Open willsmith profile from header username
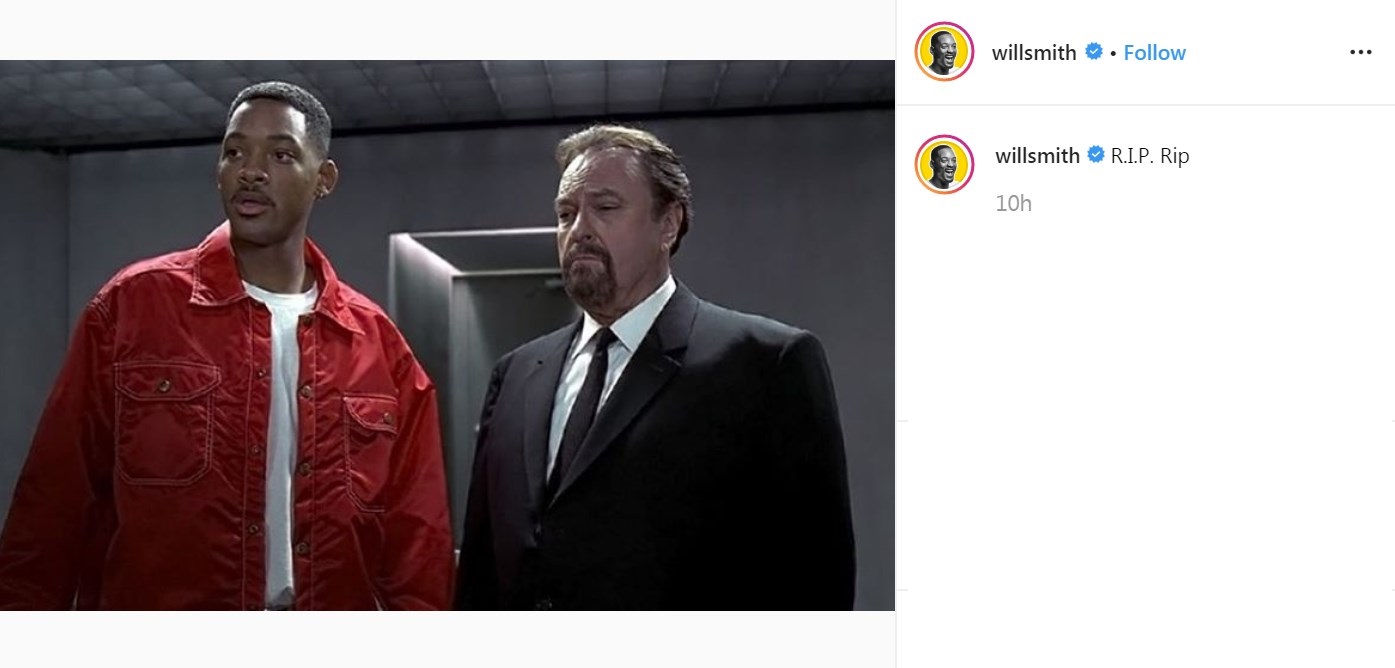This screenshot has width=1395, height=668. pyautogui.click(x=1034, y=53)
